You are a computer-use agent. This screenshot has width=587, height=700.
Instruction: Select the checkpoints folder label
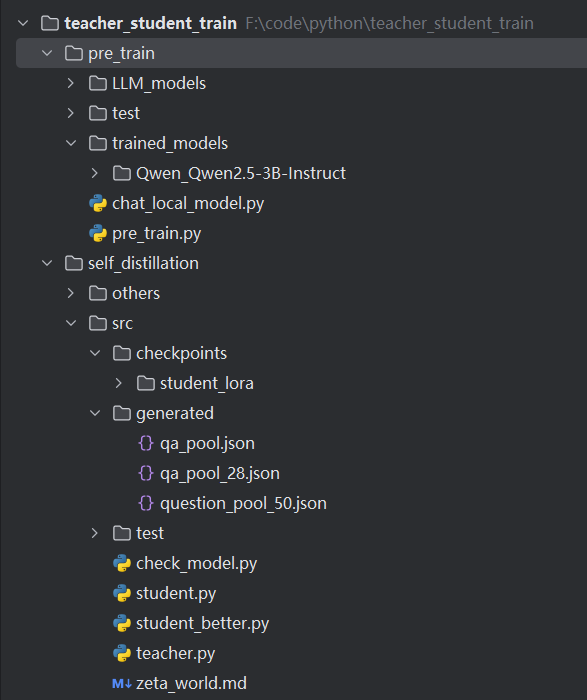pos(181,354)
